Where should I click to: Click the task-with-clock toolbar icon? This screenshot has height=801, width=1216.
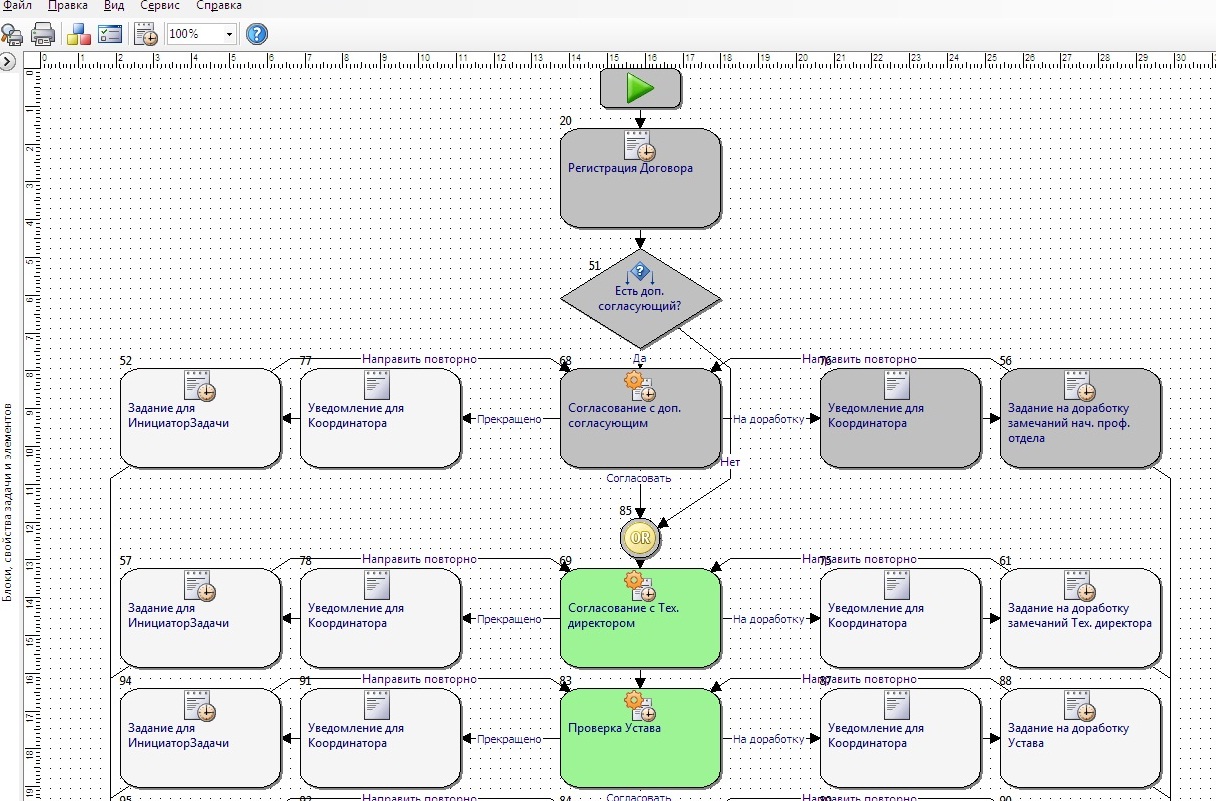(146, 34)
